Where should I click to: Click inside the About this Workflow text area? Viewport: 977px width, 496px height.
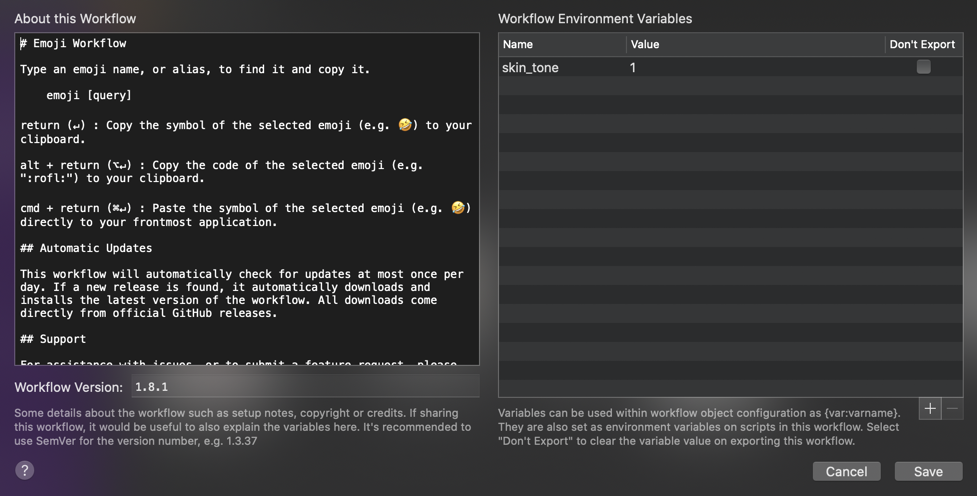(x=247, y=199)
